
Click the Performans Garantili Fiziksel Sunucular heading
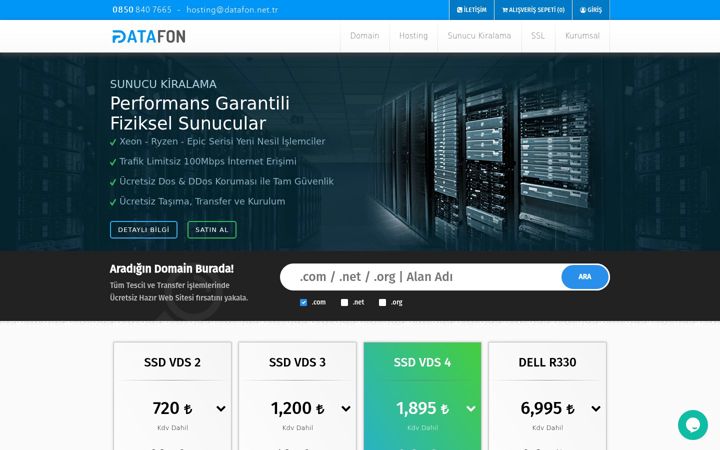coord(200,113)
